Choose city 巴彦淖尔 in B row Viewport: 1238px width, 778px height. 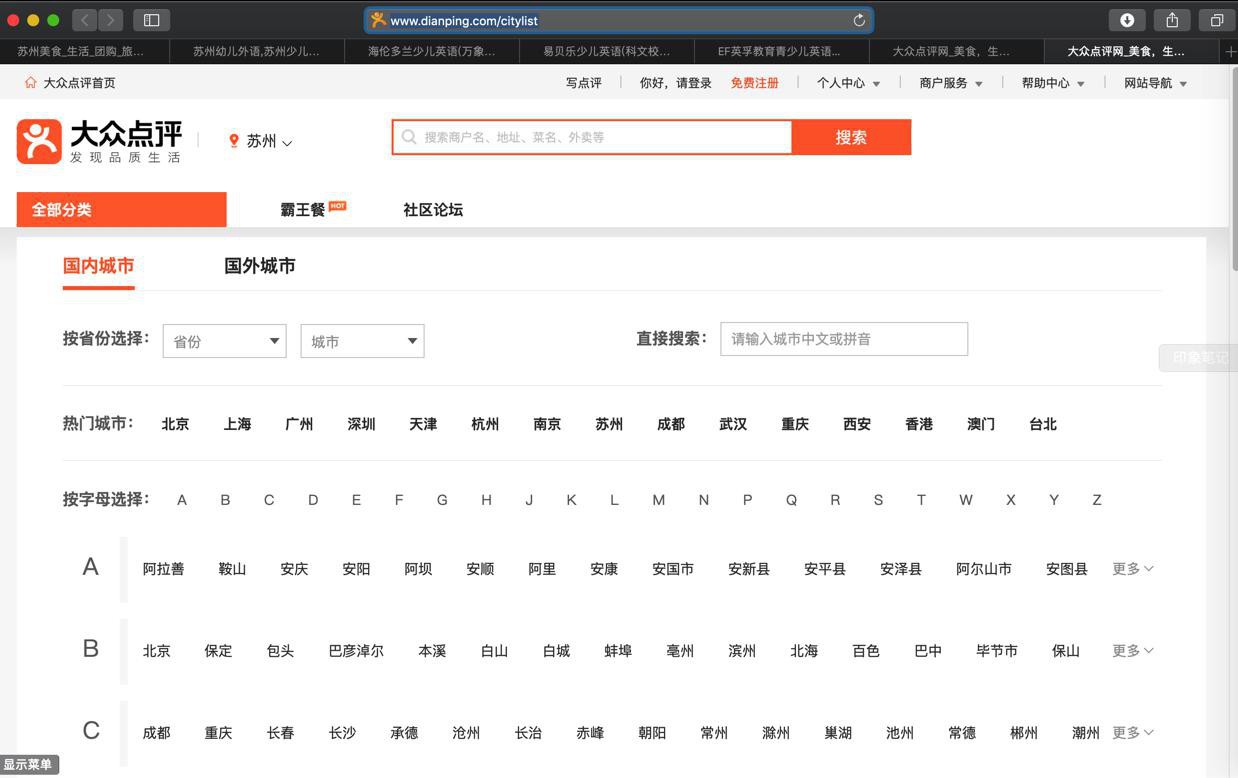(x=356, y=651)
